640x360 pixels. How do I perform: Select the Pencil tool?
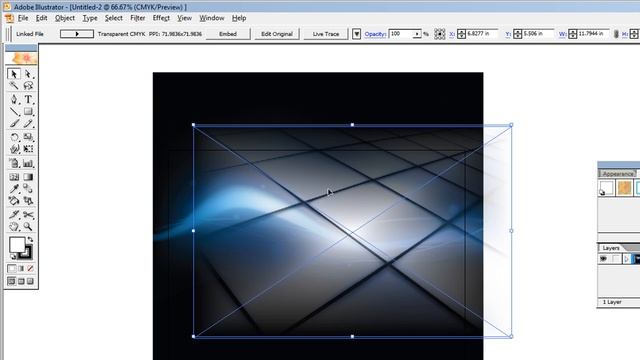pos(28,123)
